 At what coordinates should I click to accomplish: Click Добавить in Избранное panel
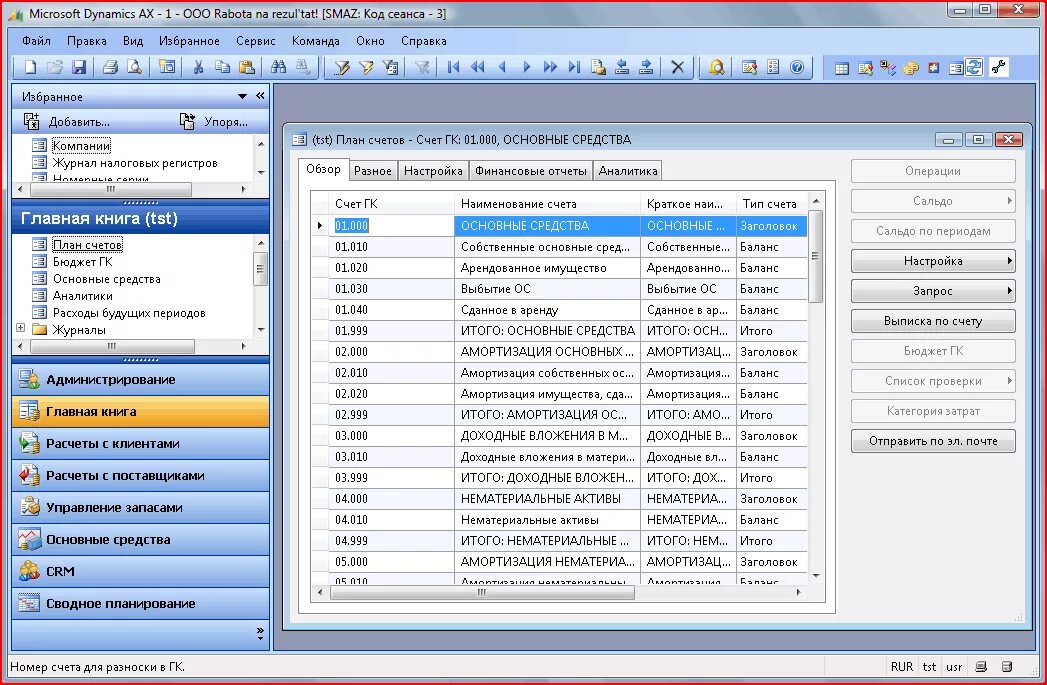(x=67, y=122)
